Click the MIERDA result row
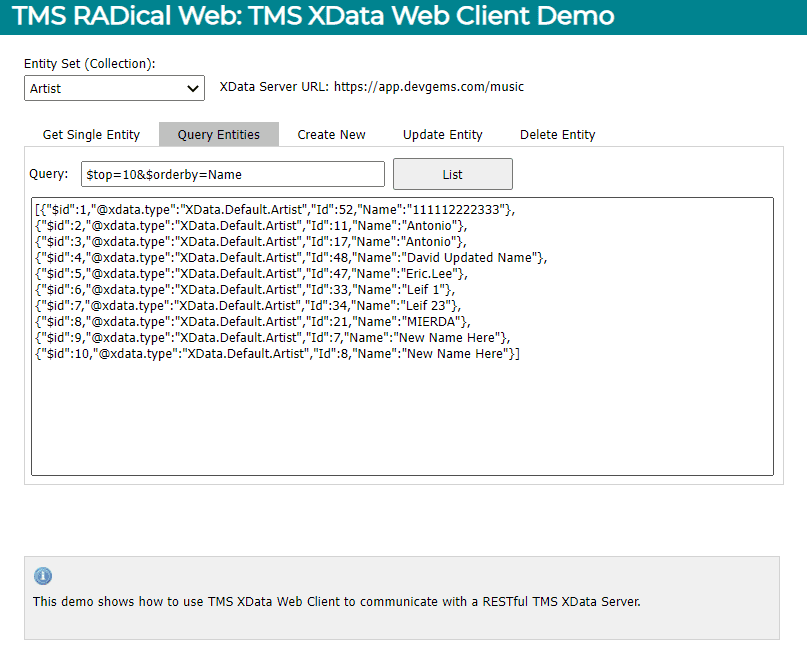Viewport: 807px width, 652px height. pos(253,321)
